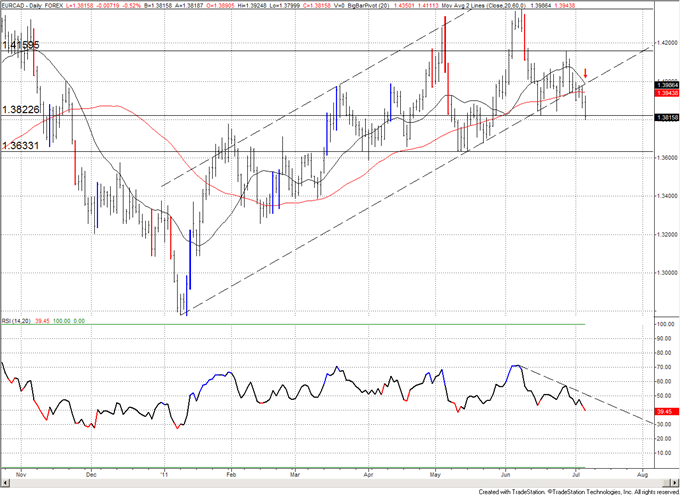Click the red 1.39438 moving average tag

(x=664, y=93)
